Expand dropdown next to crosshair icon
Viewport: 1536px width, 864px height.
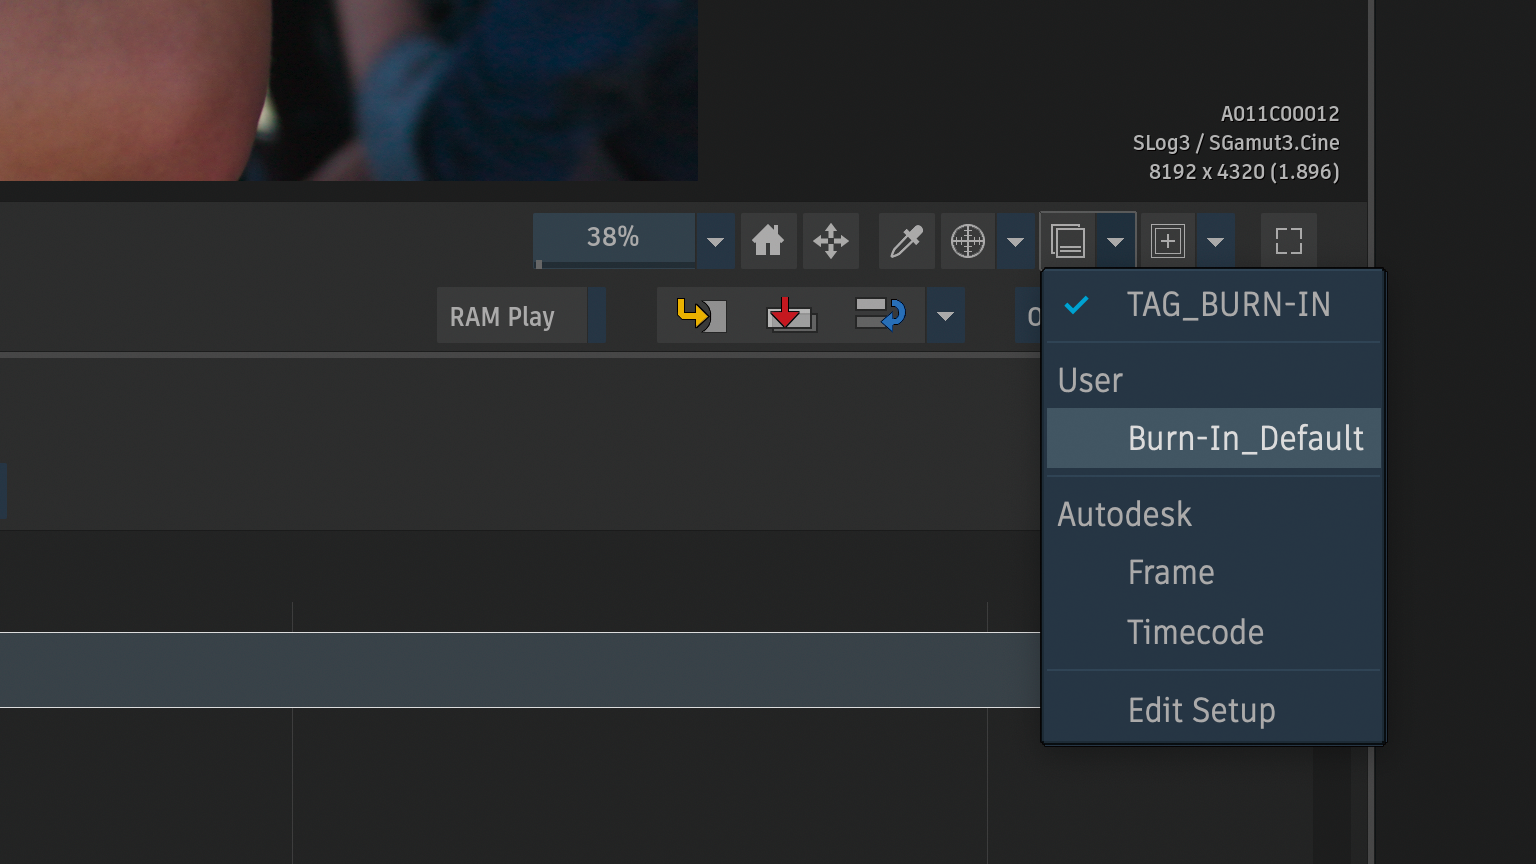pyautogui.click(x=1015, y=242)
